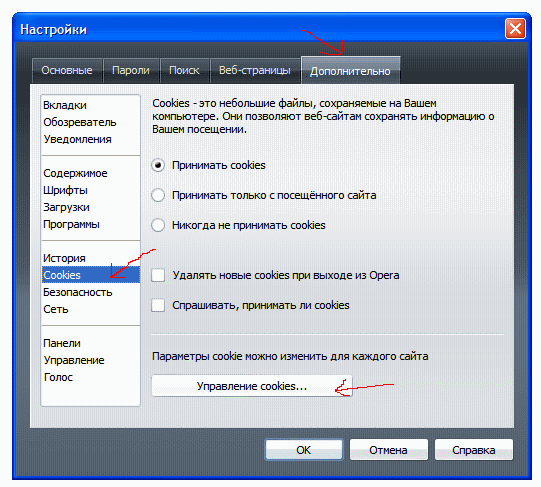Image resolution: width=541 pixels, height=487 pixels.
Task: Switch to the Поиск tab
Action: point(184,70)
